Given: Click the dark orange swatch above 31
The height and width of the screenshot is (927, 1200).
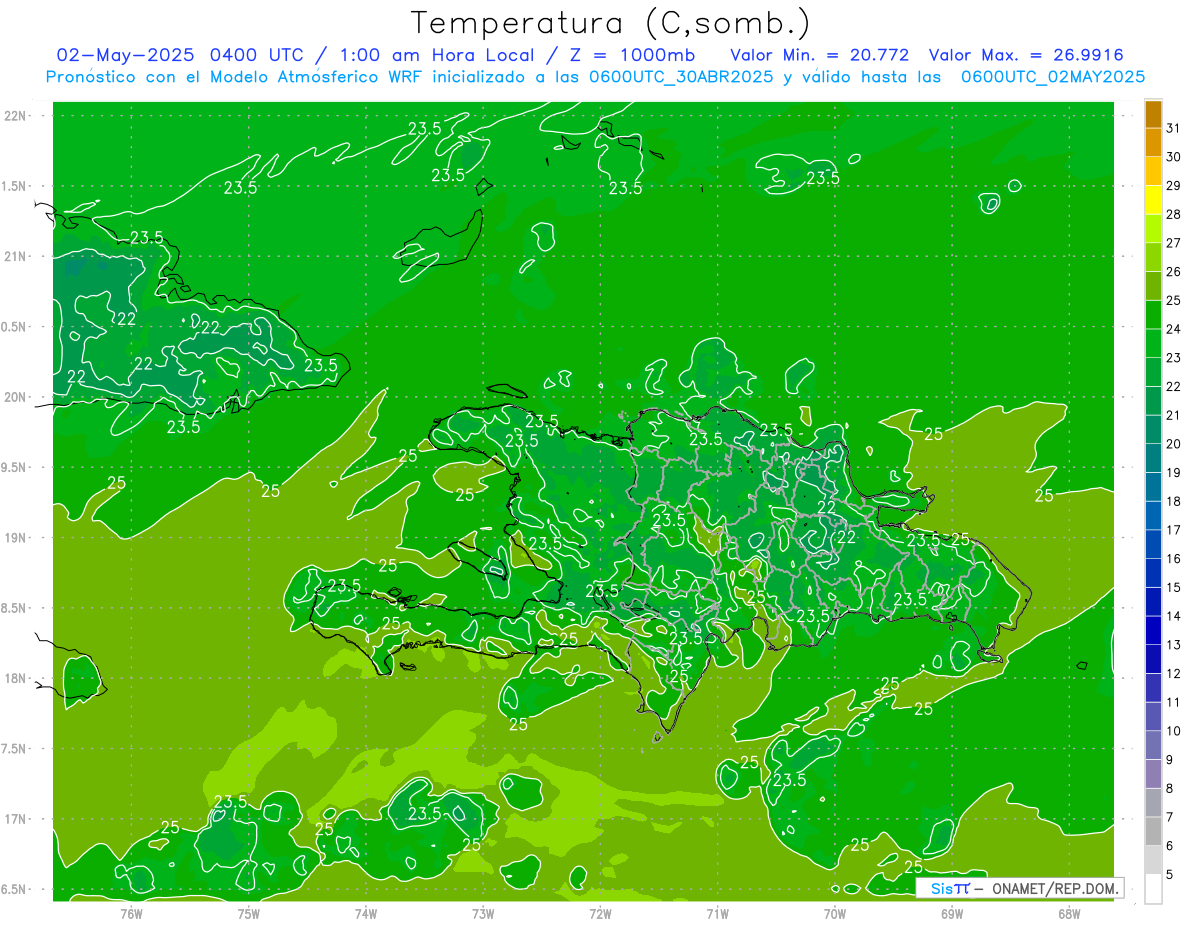Looking at the screenshot, I should 1154,114.
